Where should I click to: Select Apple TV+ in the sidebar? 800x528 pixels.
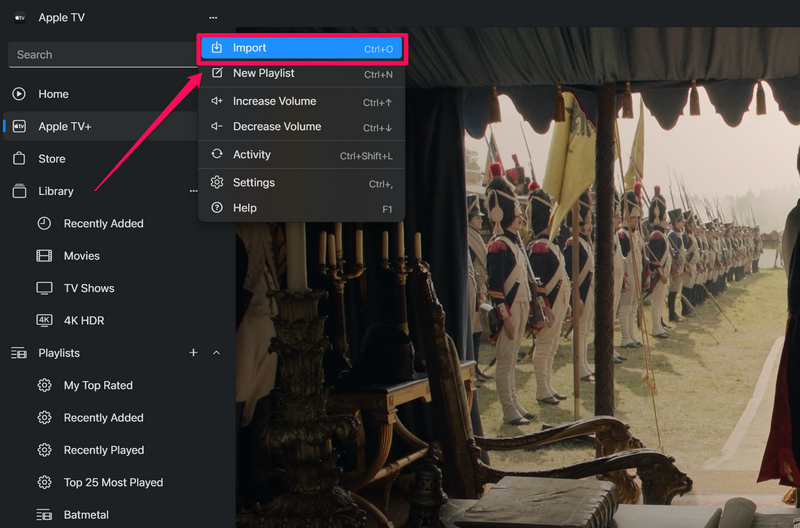coord(65,126)
